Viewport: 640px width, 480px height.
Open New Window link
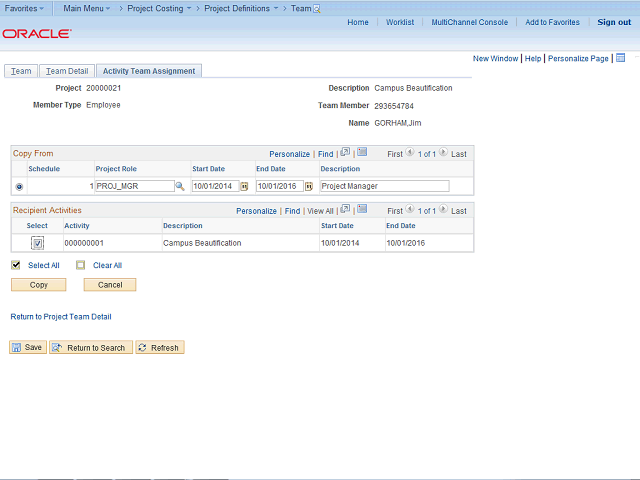pyautogui.click(x=496, y=58)
